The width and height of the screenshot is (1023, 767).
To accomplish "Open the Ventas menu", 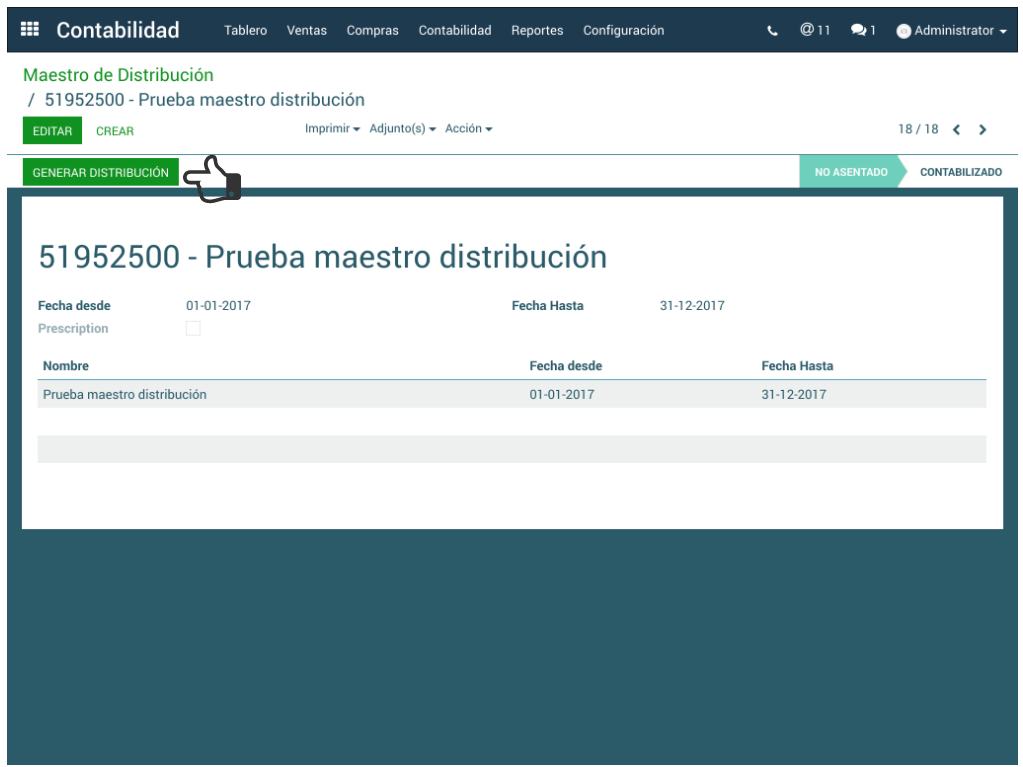I will [x=306, y=31].
